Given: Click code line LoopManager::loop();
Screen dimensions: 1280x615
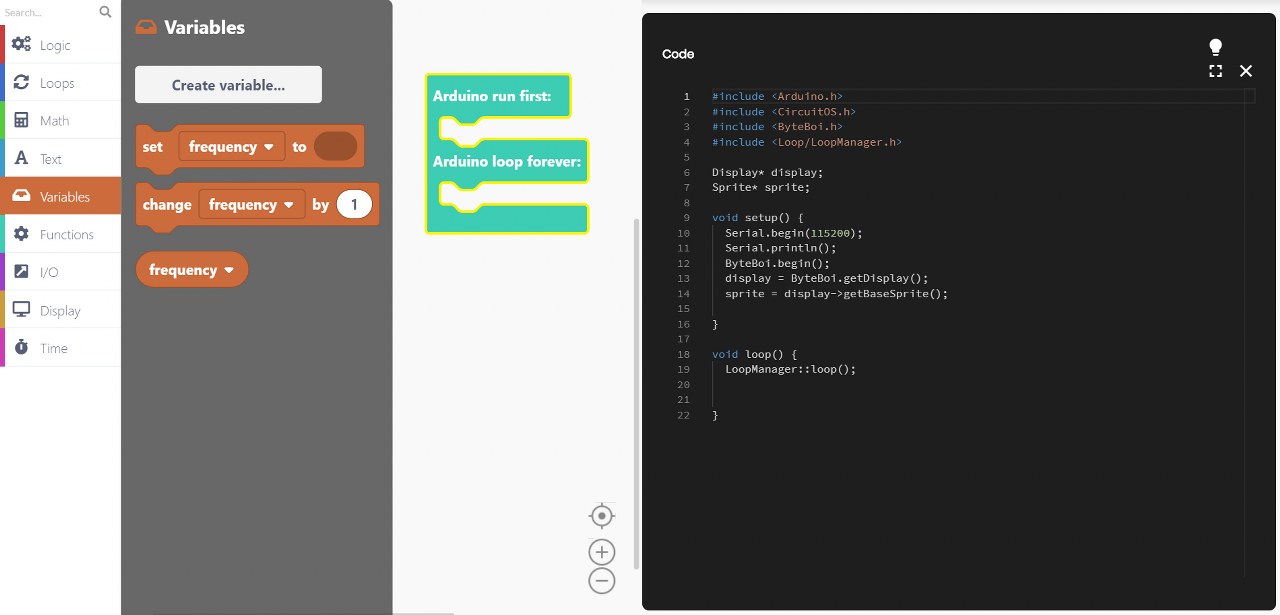Looking at the screenshot, I should point(791,369).
